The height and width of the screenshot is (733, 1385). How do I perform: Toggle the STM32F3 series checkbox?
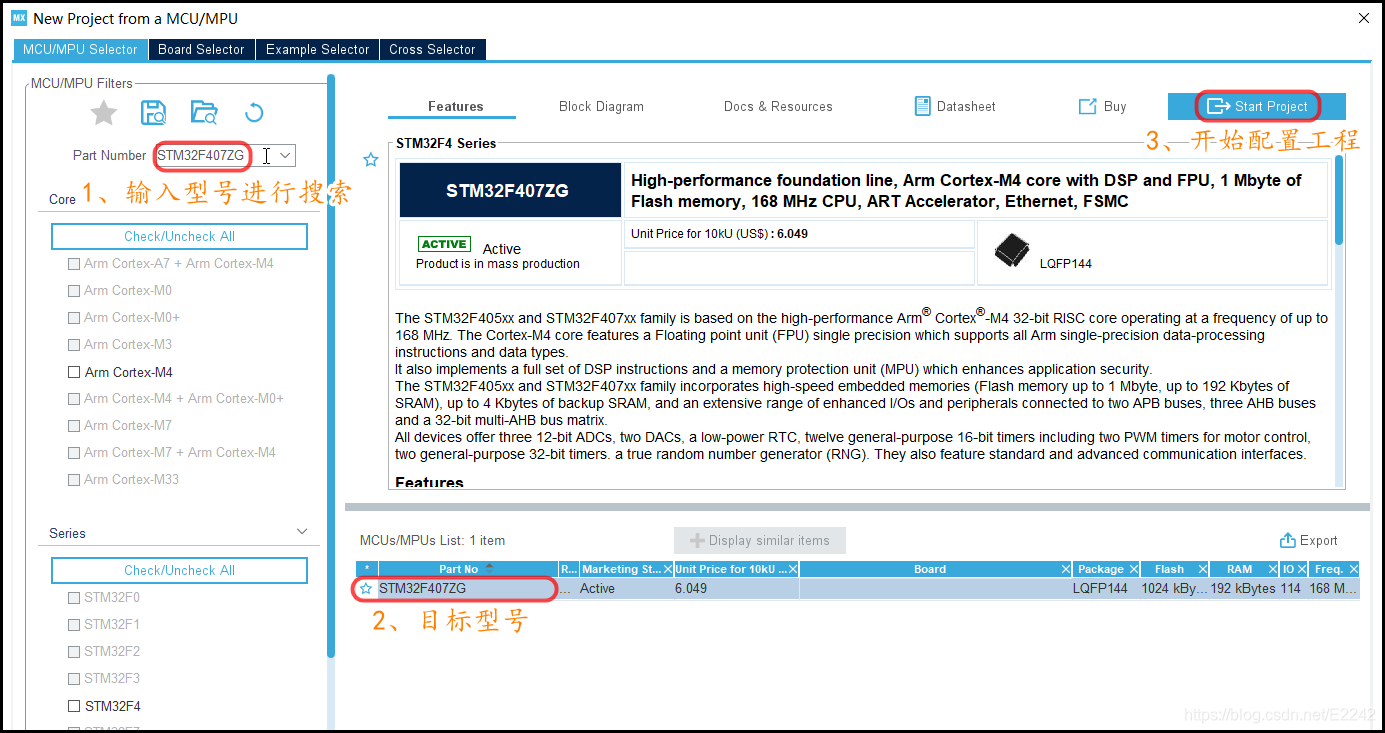coord(73,679)
